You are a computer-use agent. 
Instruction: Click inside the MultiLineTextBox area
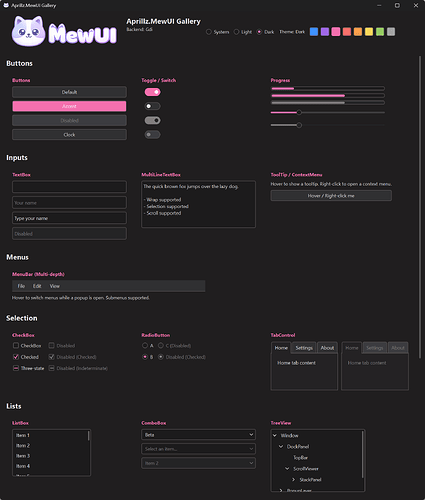point(198,204)
